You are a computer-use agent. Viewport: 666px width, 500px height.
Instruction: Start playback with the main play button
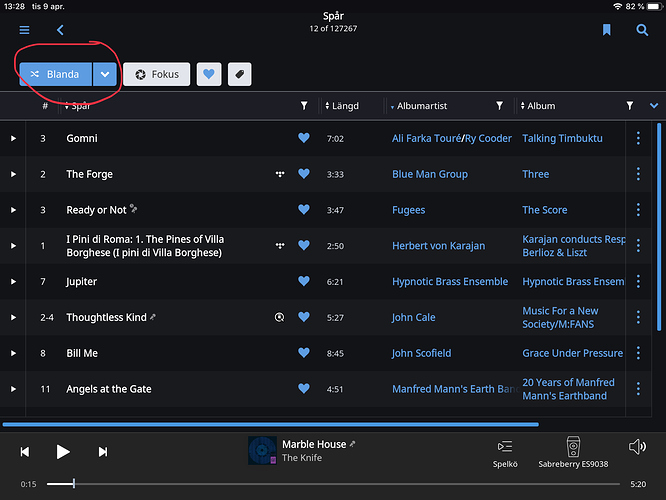63,452
